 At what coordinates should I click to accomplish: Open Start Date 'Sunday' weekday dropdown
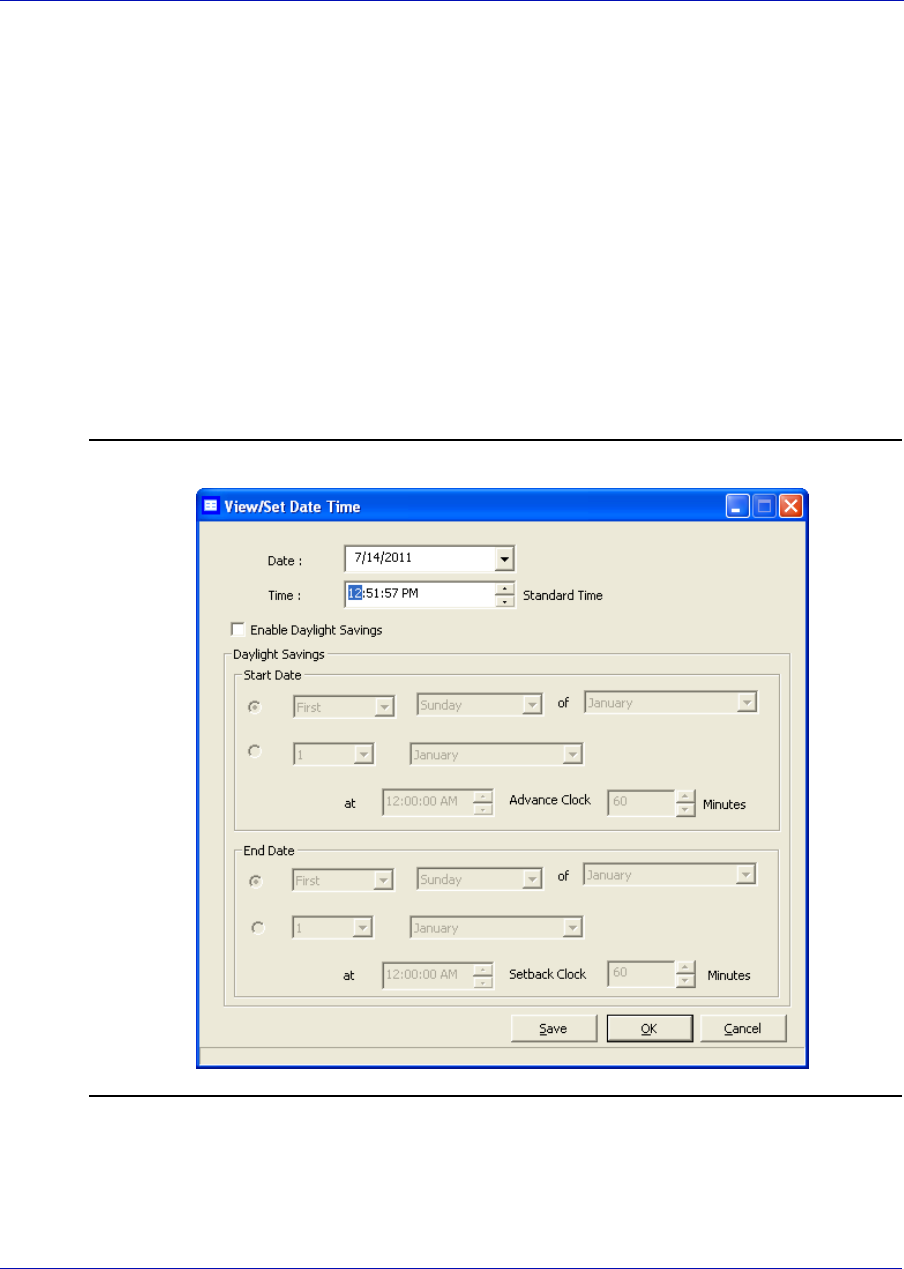(x=531, y=707)
